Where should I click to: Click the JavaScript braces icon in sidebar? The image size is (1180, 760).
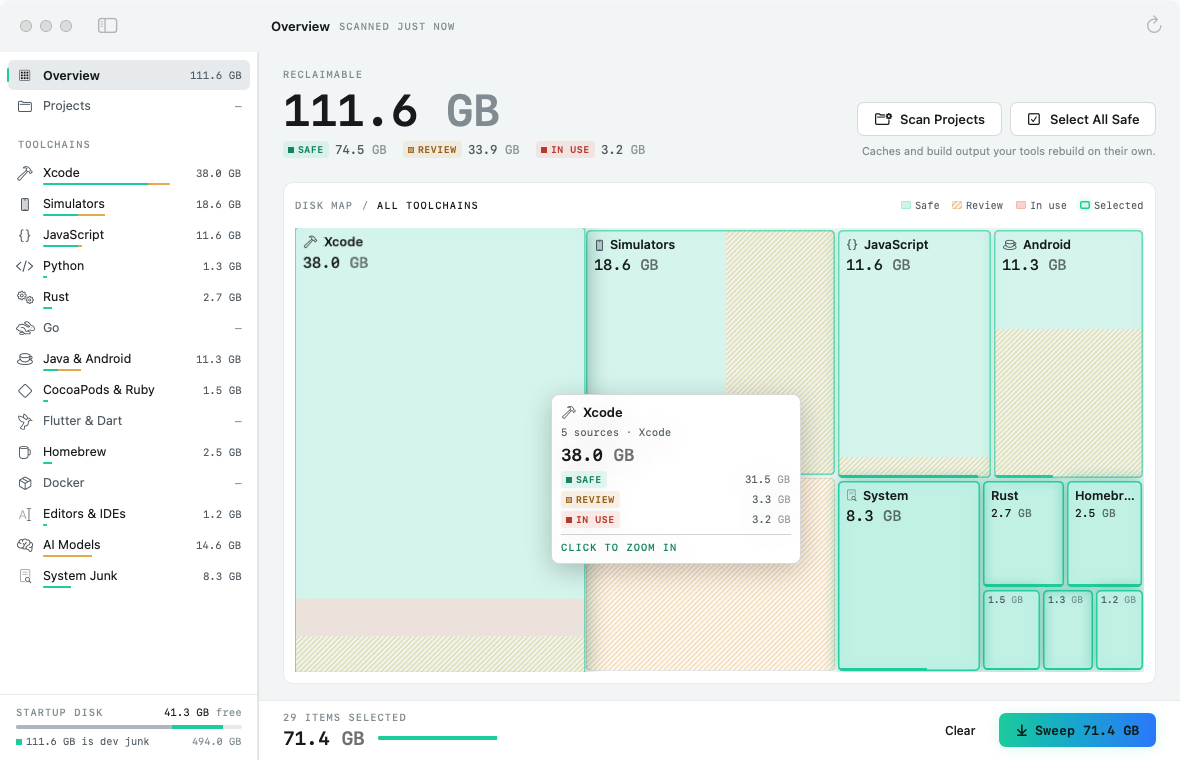25,235
